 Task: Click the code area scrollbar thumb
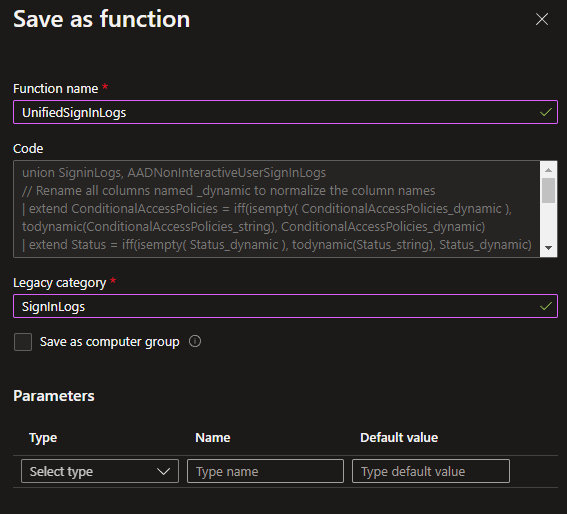pyautogui.click(x=548, y=191)
